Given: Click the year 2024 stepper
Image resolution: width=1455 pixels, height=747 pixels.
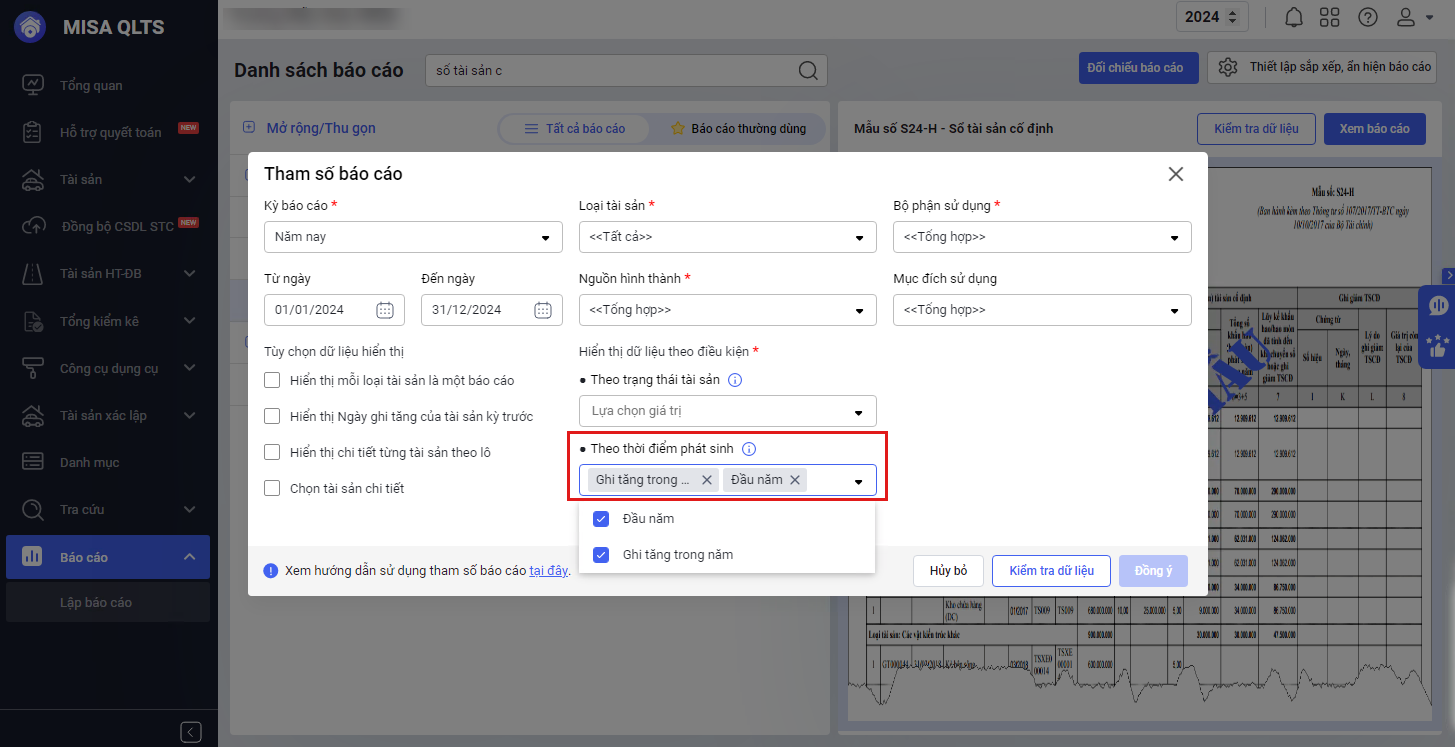Looking at the screenshot, I should coord(1212,17).
